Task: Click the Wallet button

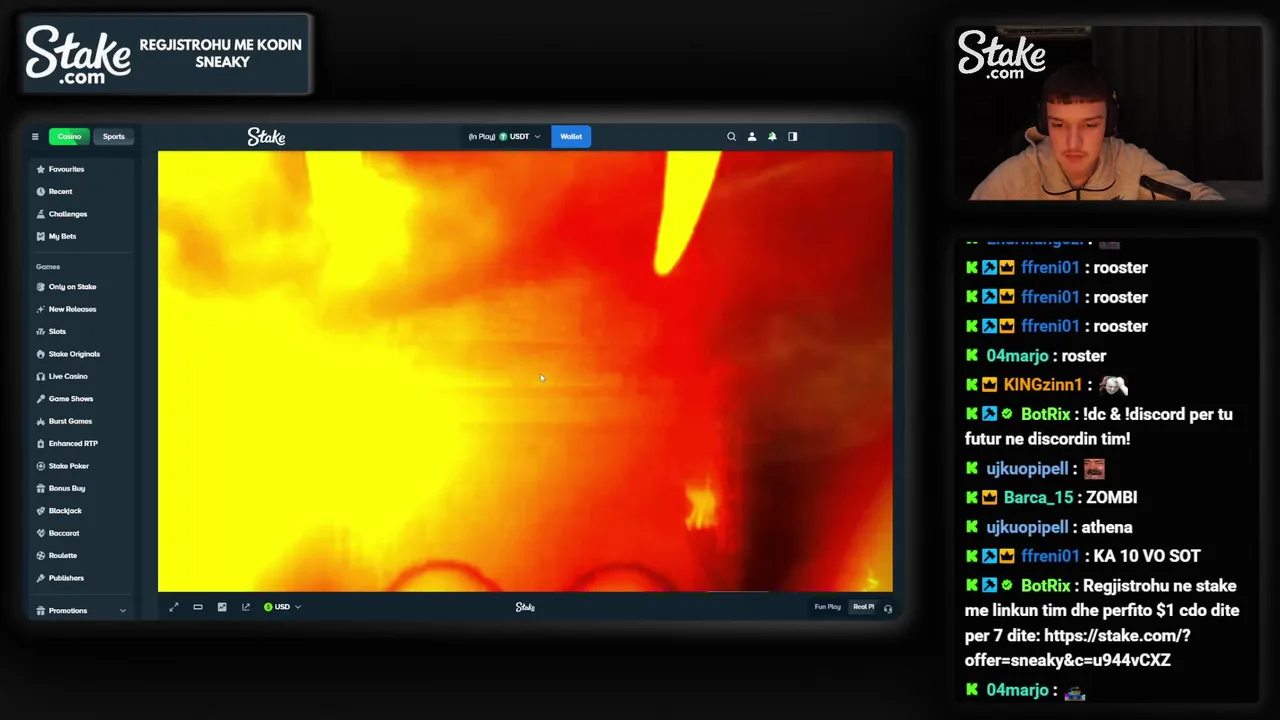Action: pos(571,137)
